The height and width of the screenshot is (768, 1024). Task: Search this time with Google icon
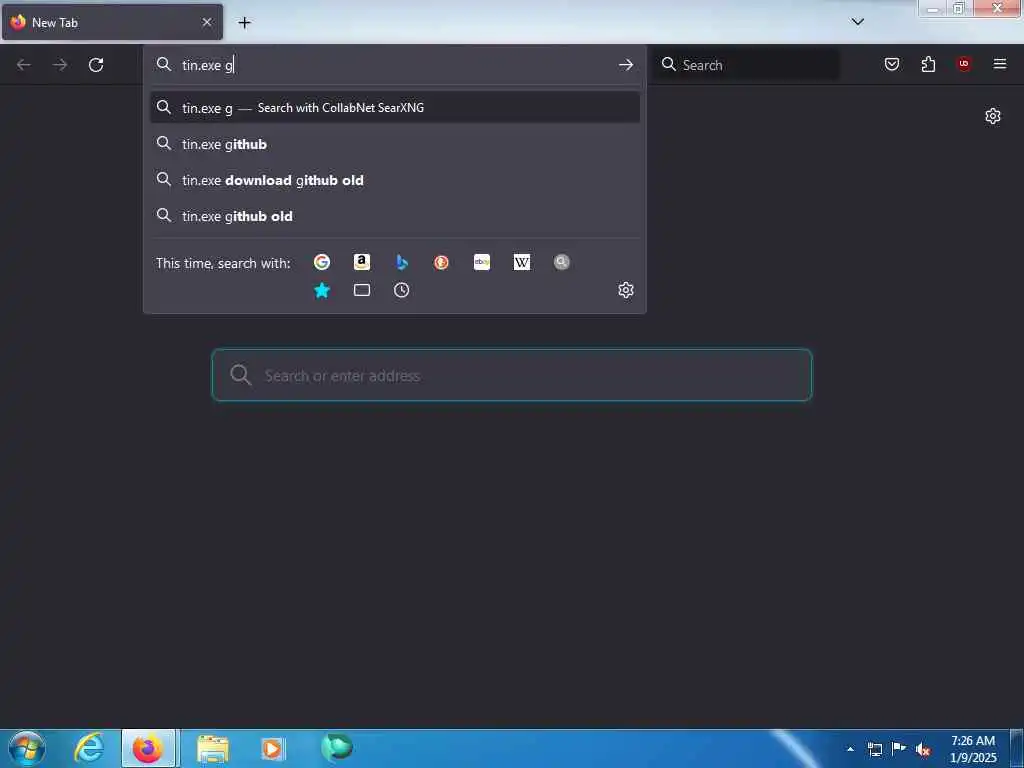coord(321,262)
